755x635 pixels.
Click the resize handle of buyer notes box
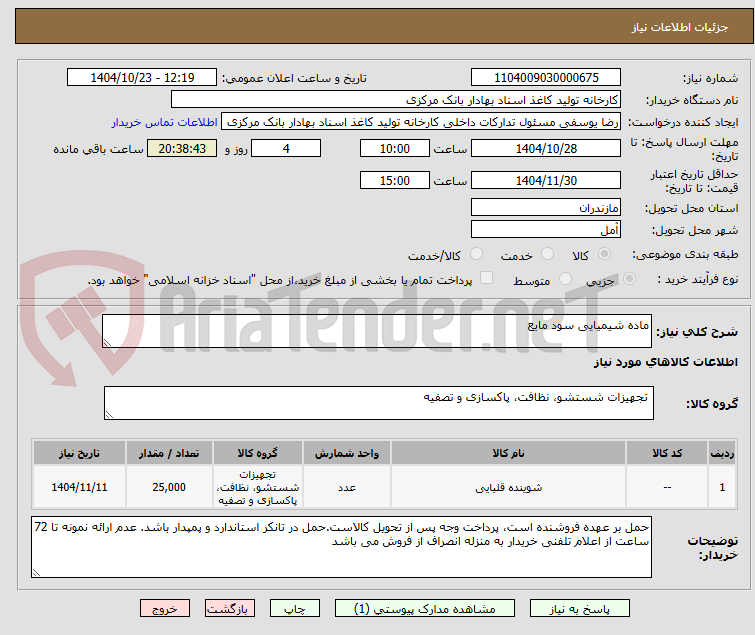36,573
